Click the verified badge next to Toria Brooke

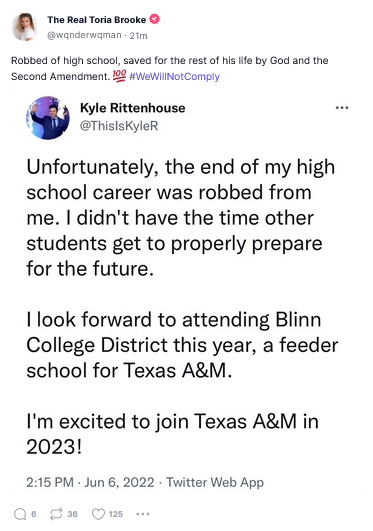pos(154,19)
